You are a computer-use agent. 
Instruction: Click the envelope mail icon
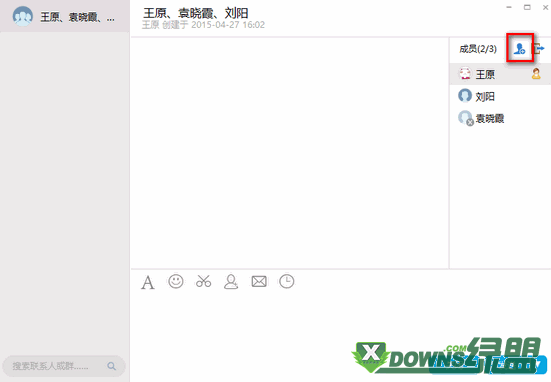tap(259, 281)
